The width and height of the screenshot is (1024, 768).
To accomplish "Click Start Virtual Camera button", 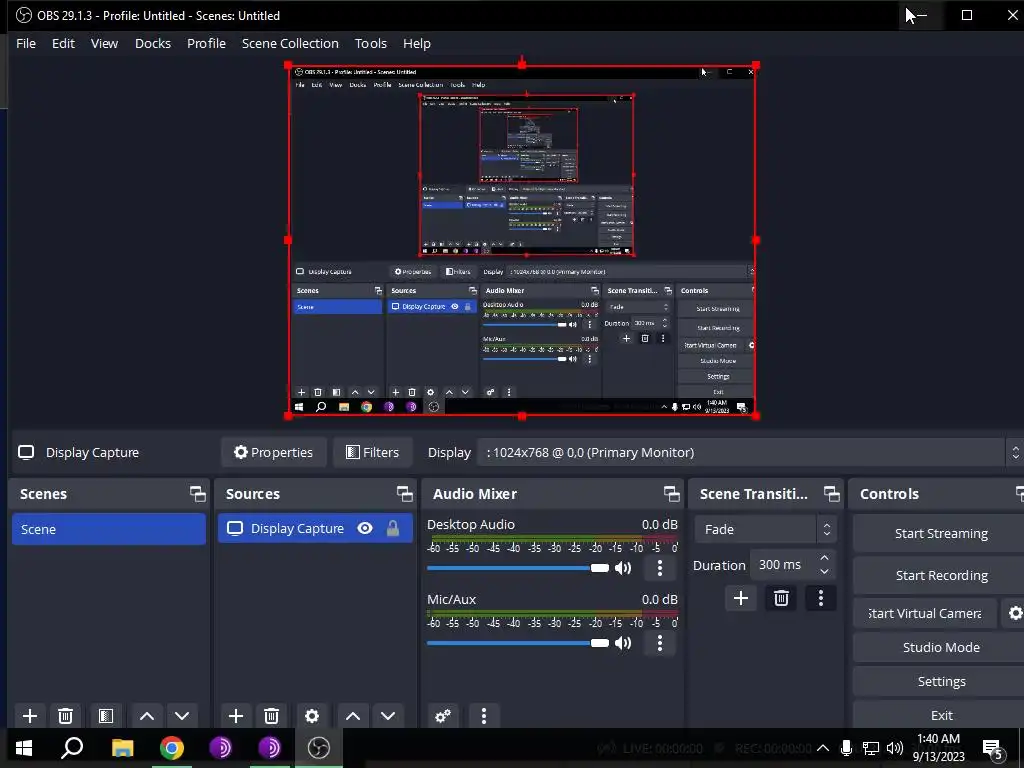I will point(925,613).
